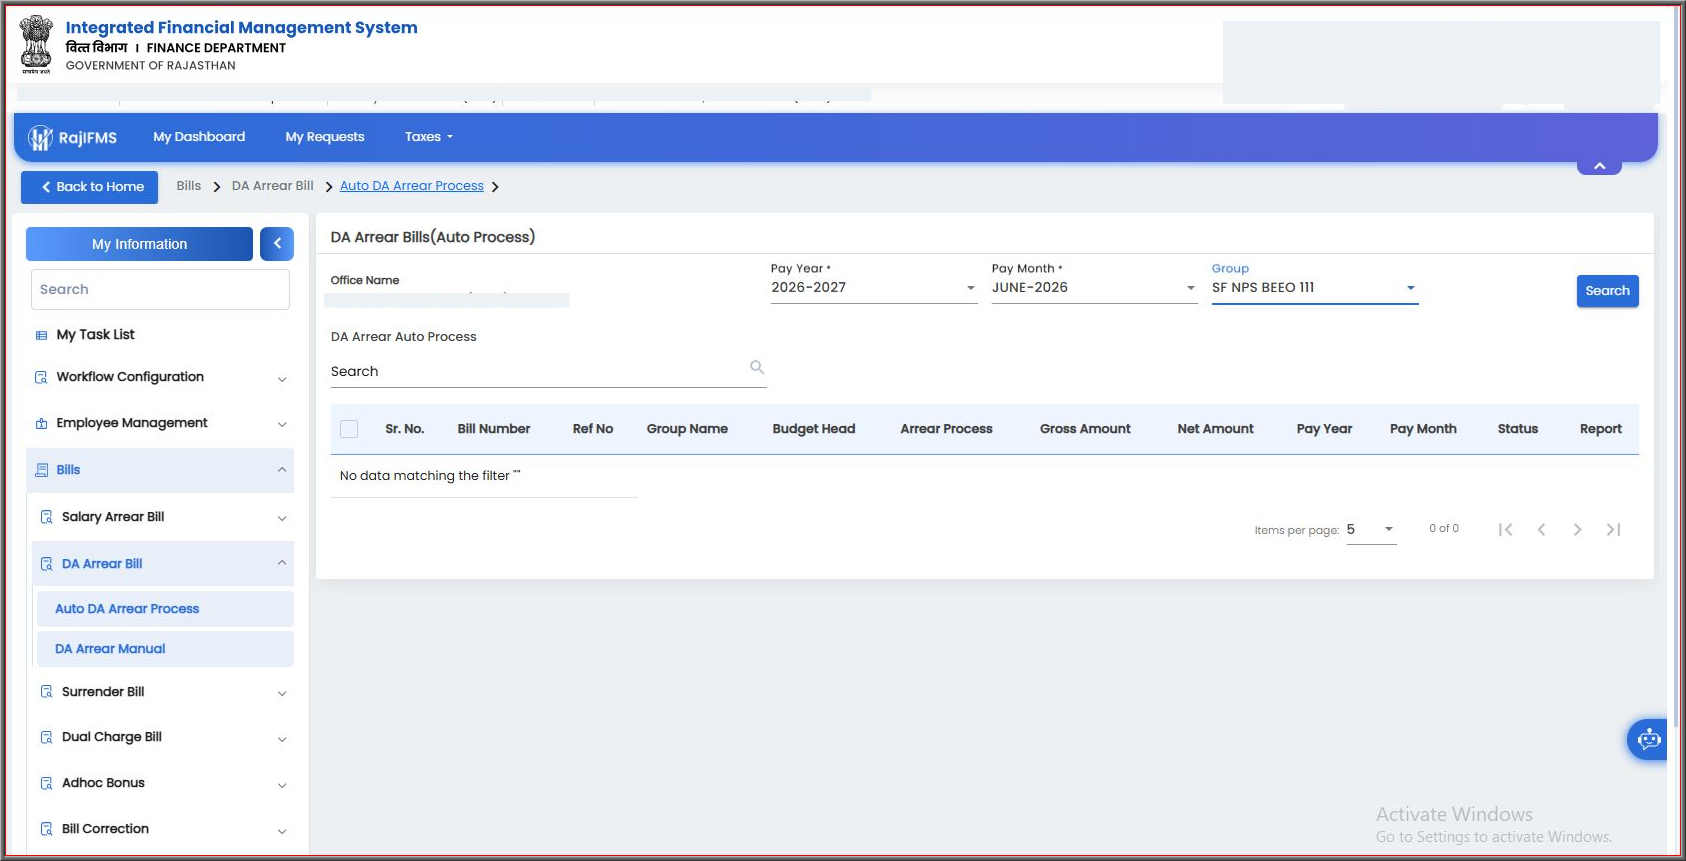Open My Requests
The width and height of the screenshot is (1686, 861).
(325, 137)
